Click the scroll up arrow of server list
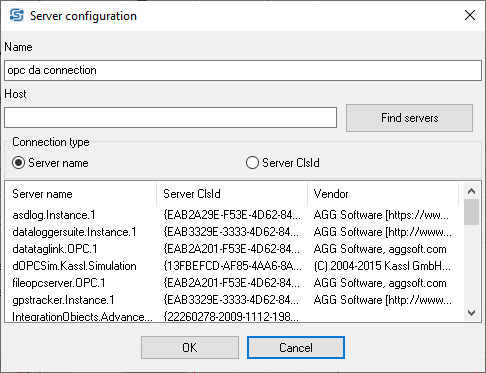This screenshot has height=373, width=486. tap(471, 191)
